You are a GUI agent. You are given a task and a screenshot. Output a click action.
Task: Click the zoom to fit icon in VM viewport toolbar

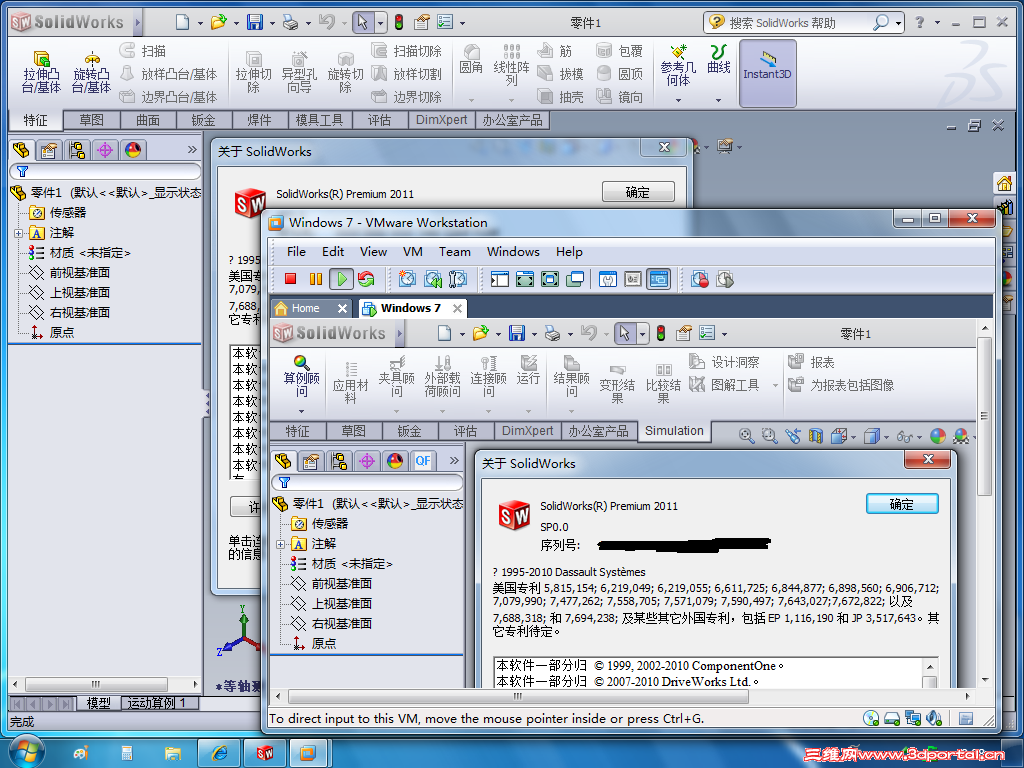746,436
